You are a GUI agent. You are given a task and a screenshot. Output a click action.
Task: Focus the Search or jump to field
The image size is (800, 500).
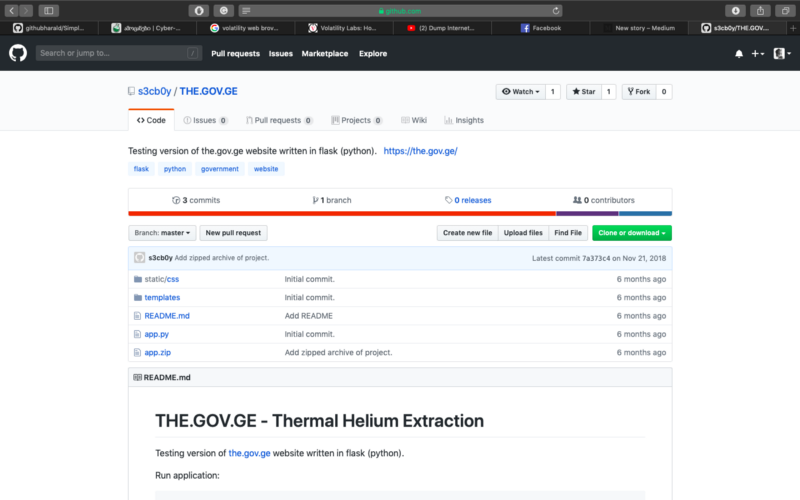coord(118,53)
